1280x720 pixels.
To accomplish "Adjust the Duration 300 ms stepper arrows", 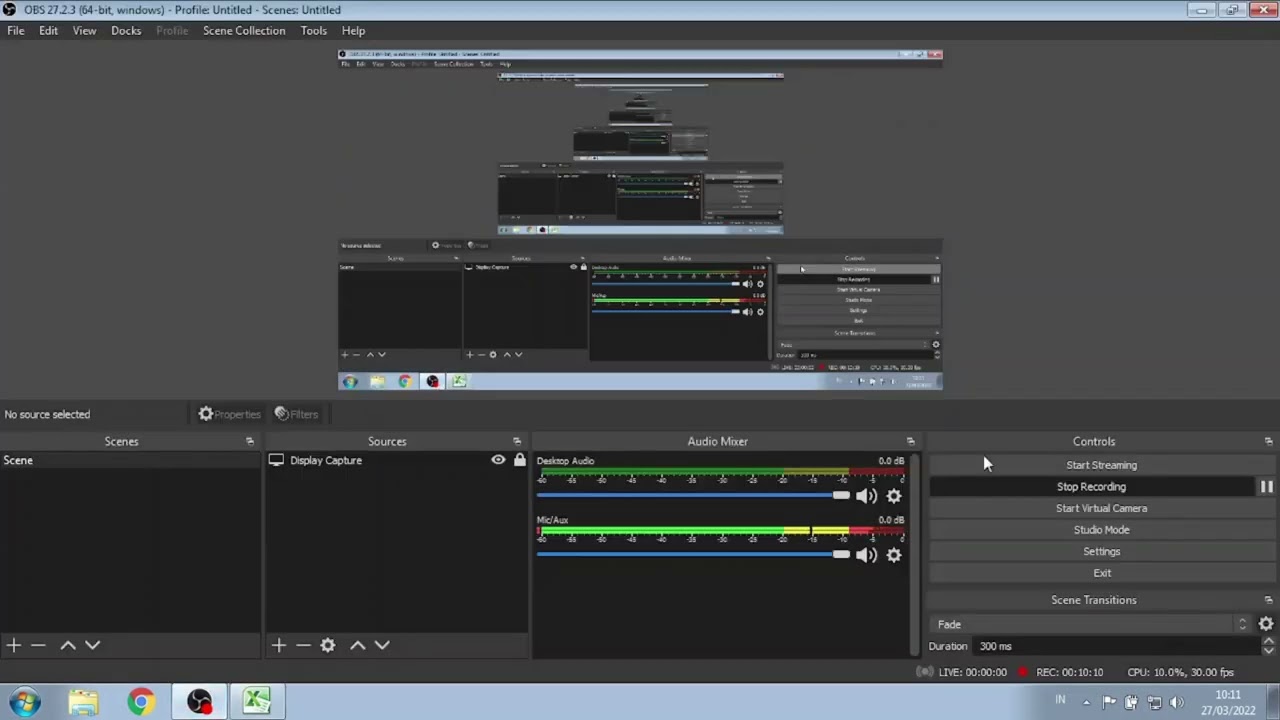I will 1268,646.
